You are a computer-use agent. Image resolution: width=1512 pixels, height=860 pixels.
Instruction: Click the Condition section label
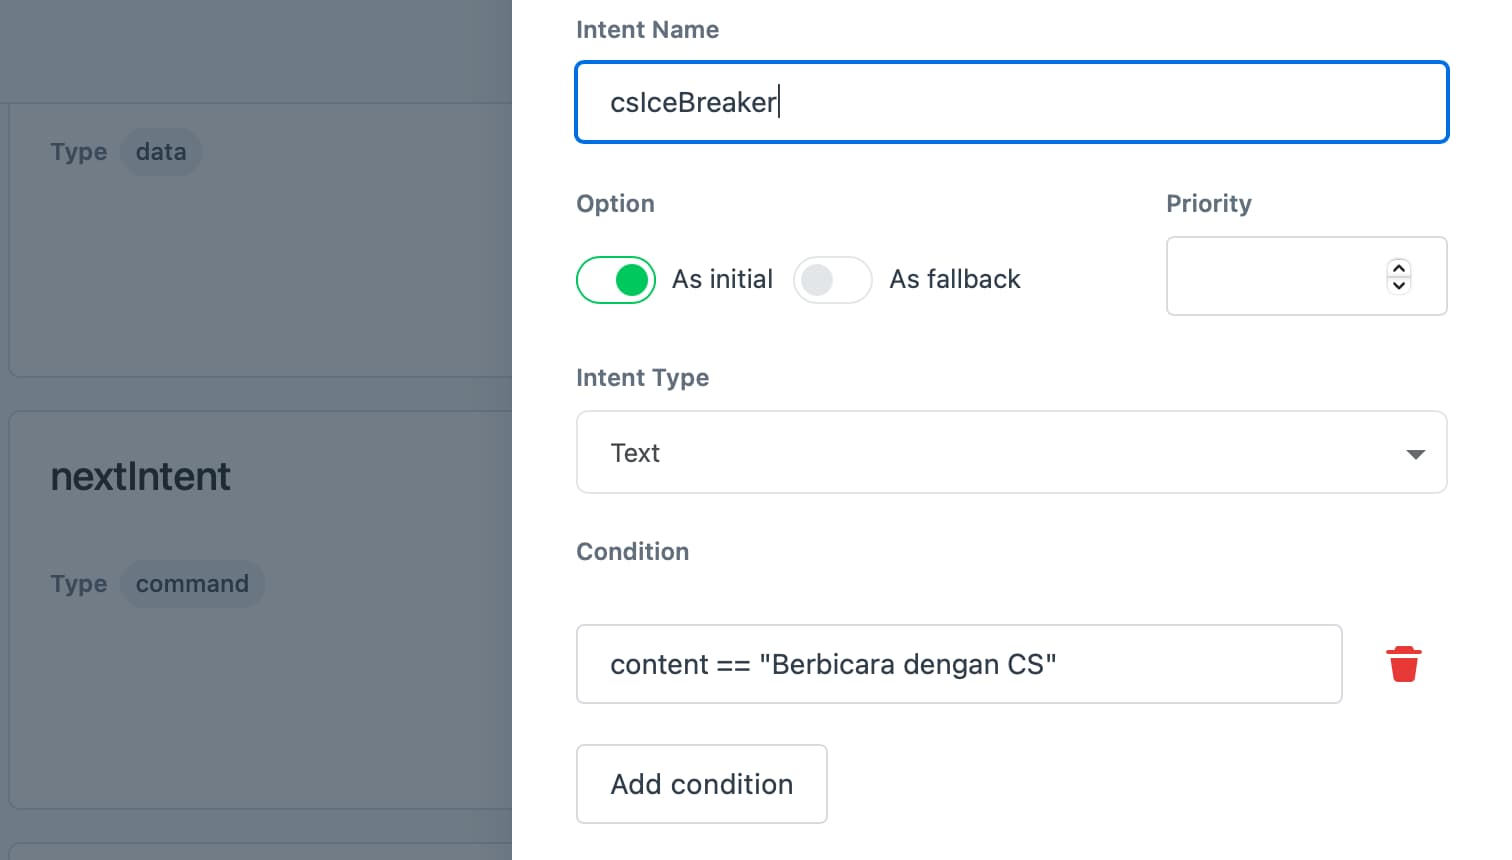pos(632,552)
